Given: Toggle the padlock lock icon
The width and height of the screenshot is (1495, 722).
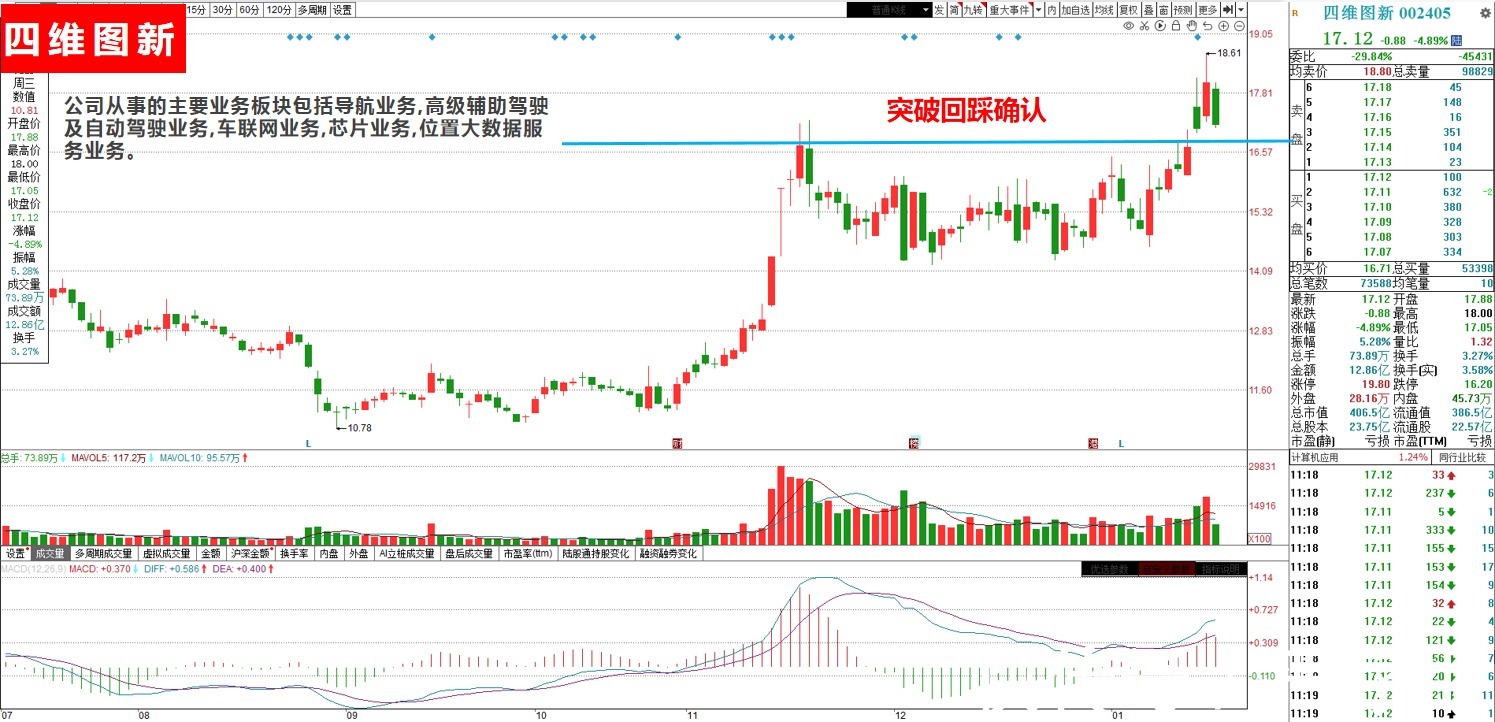Looking at the screenshot, I should point(1176,26).
